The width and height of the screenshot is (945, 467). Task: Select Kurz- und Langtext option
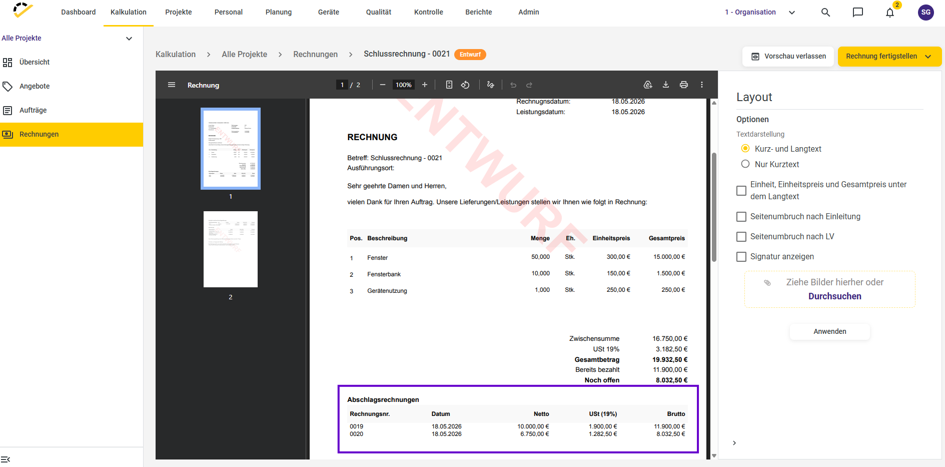pyautogui.click(x=745, y=148)
